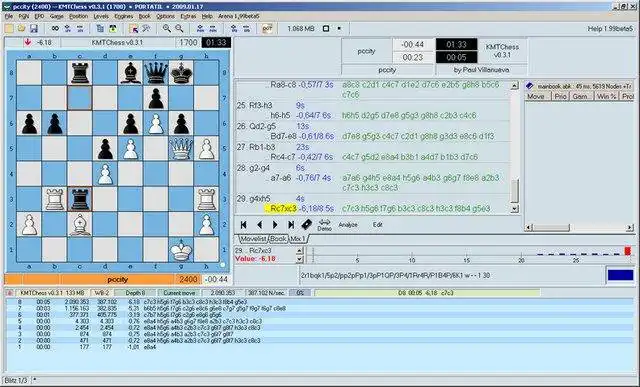Select the highlighted move Rc7xc3
Image resolution: width=640 pixels, height=387 pixels.
tap(281, 209)
